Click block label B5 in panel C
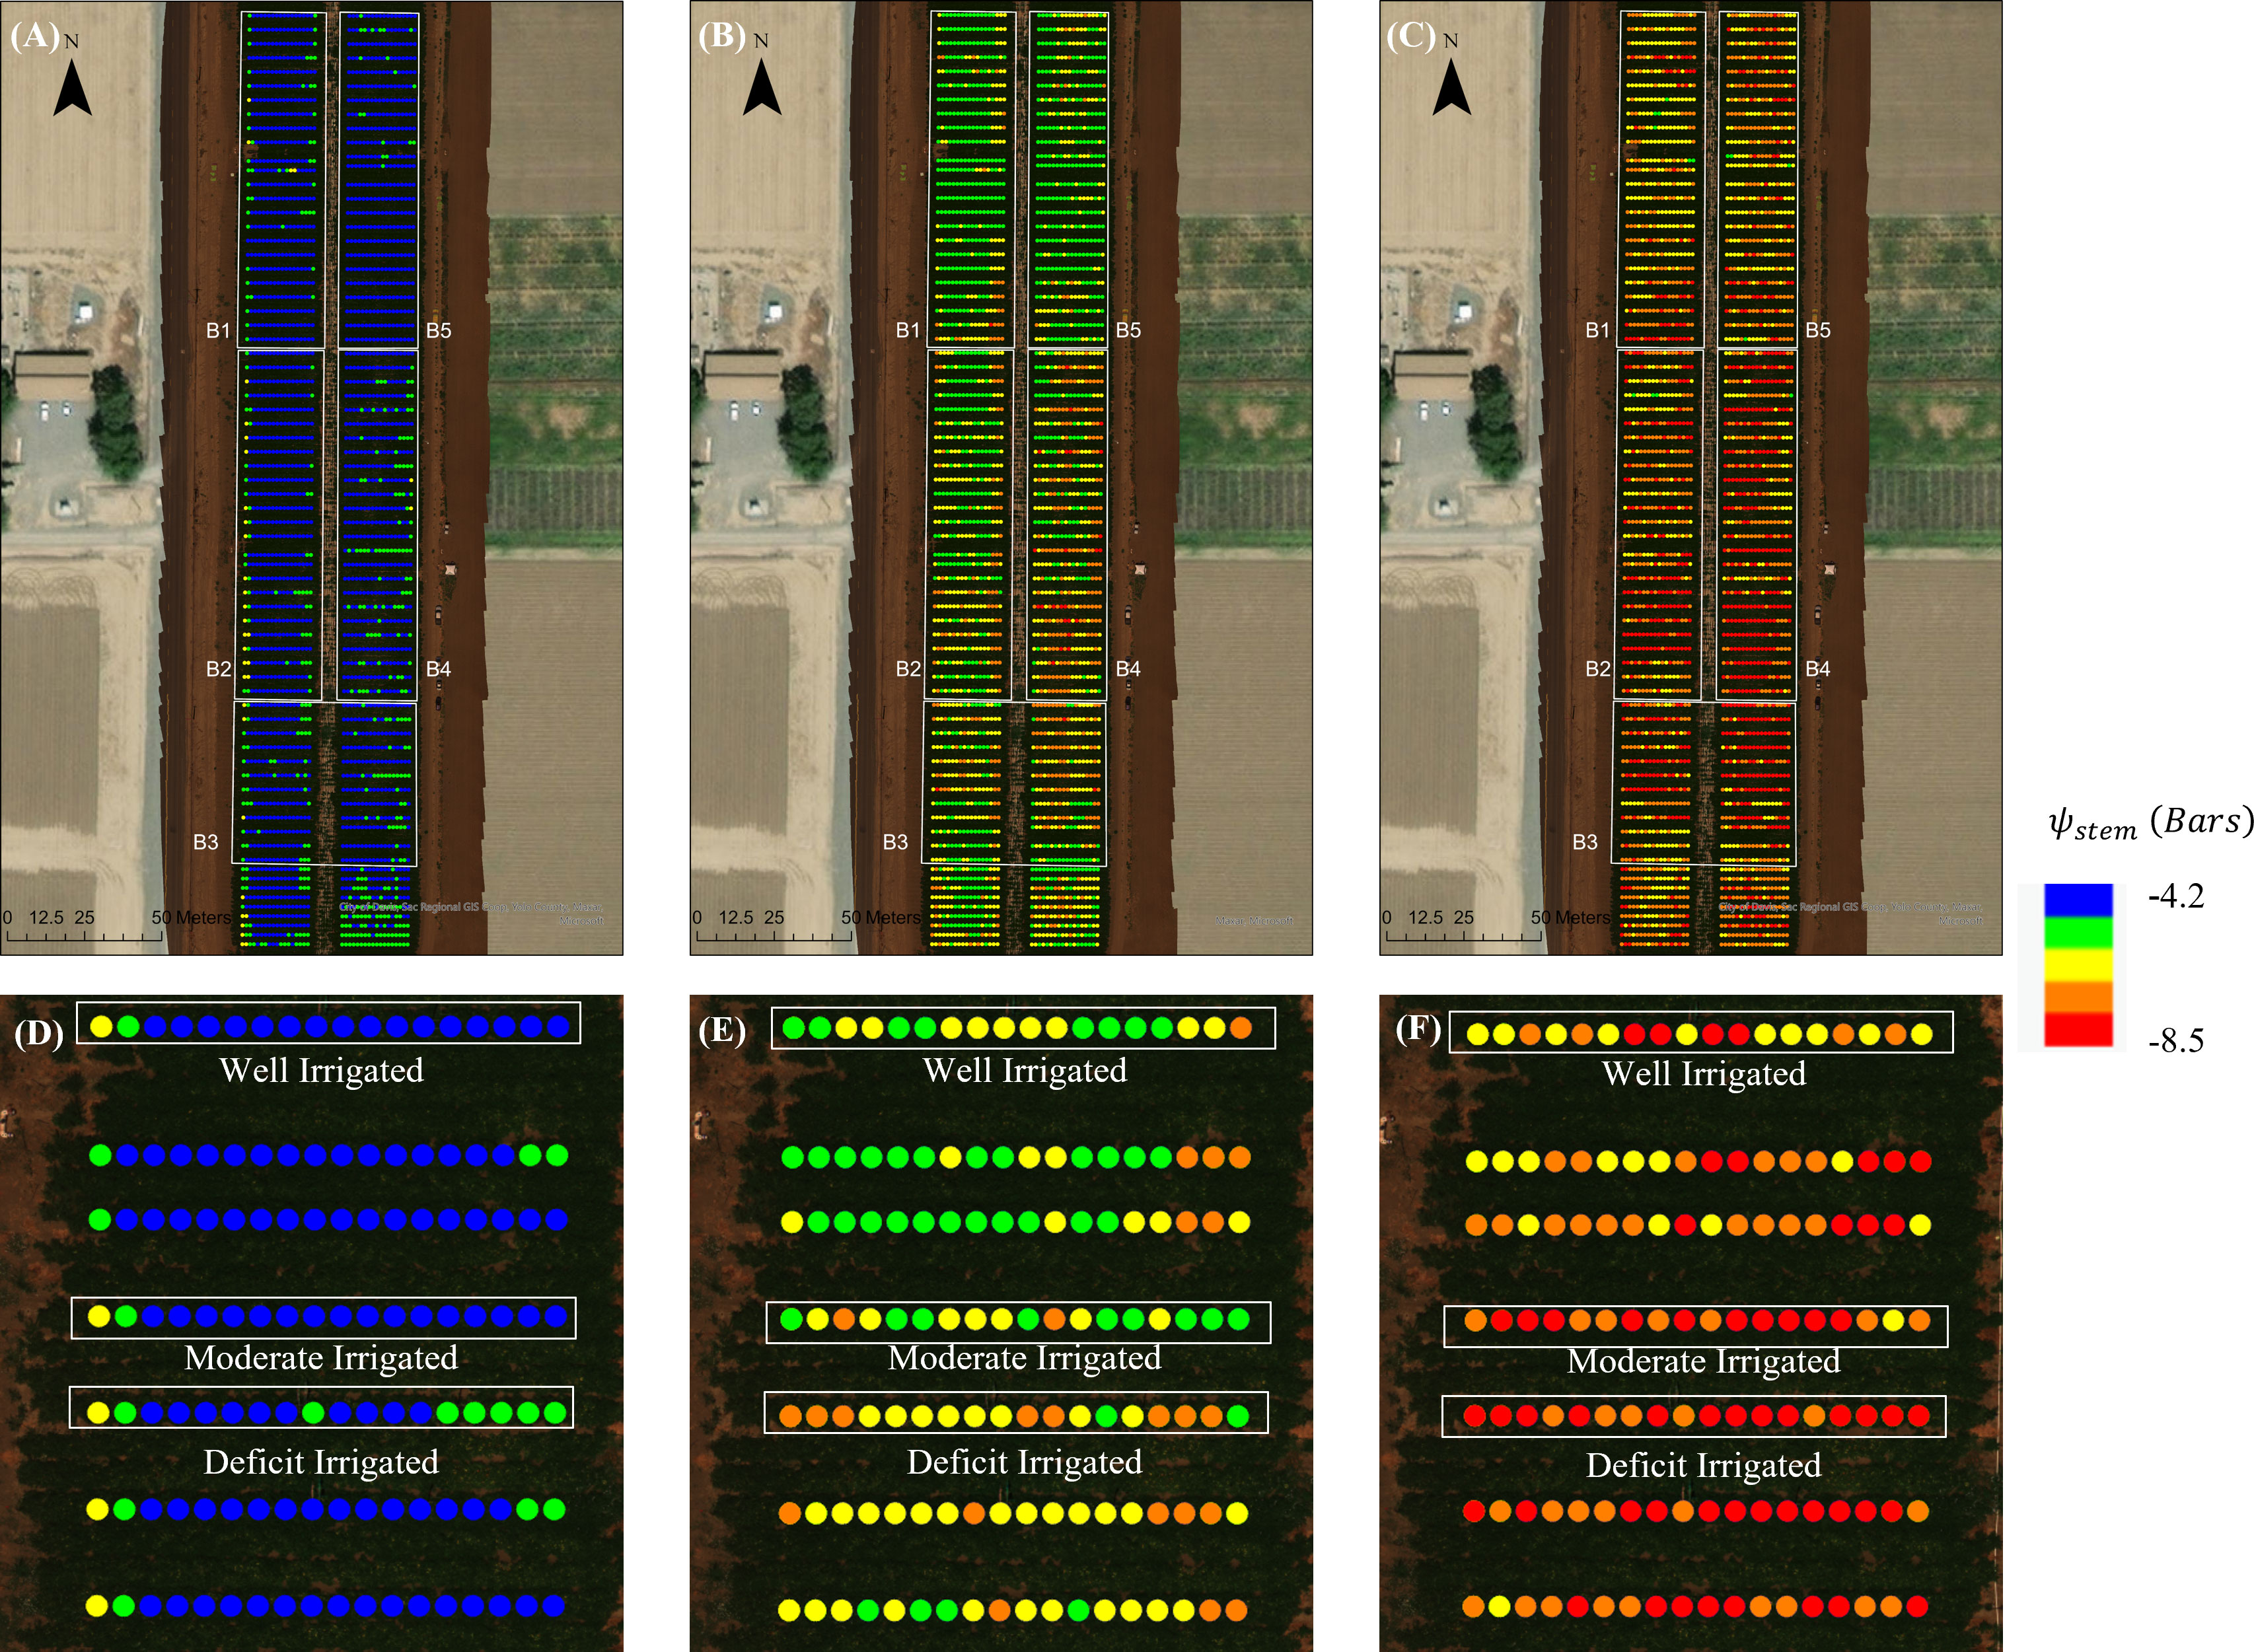 click(1817, 330)
